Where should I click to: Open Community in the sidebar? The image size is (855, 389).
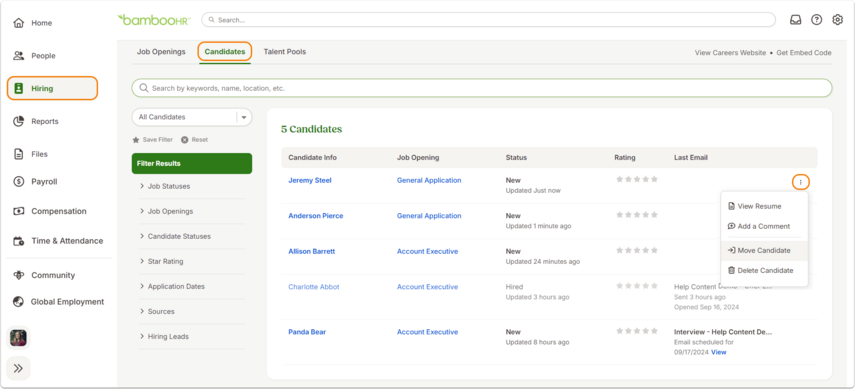(x=44, y=275)
